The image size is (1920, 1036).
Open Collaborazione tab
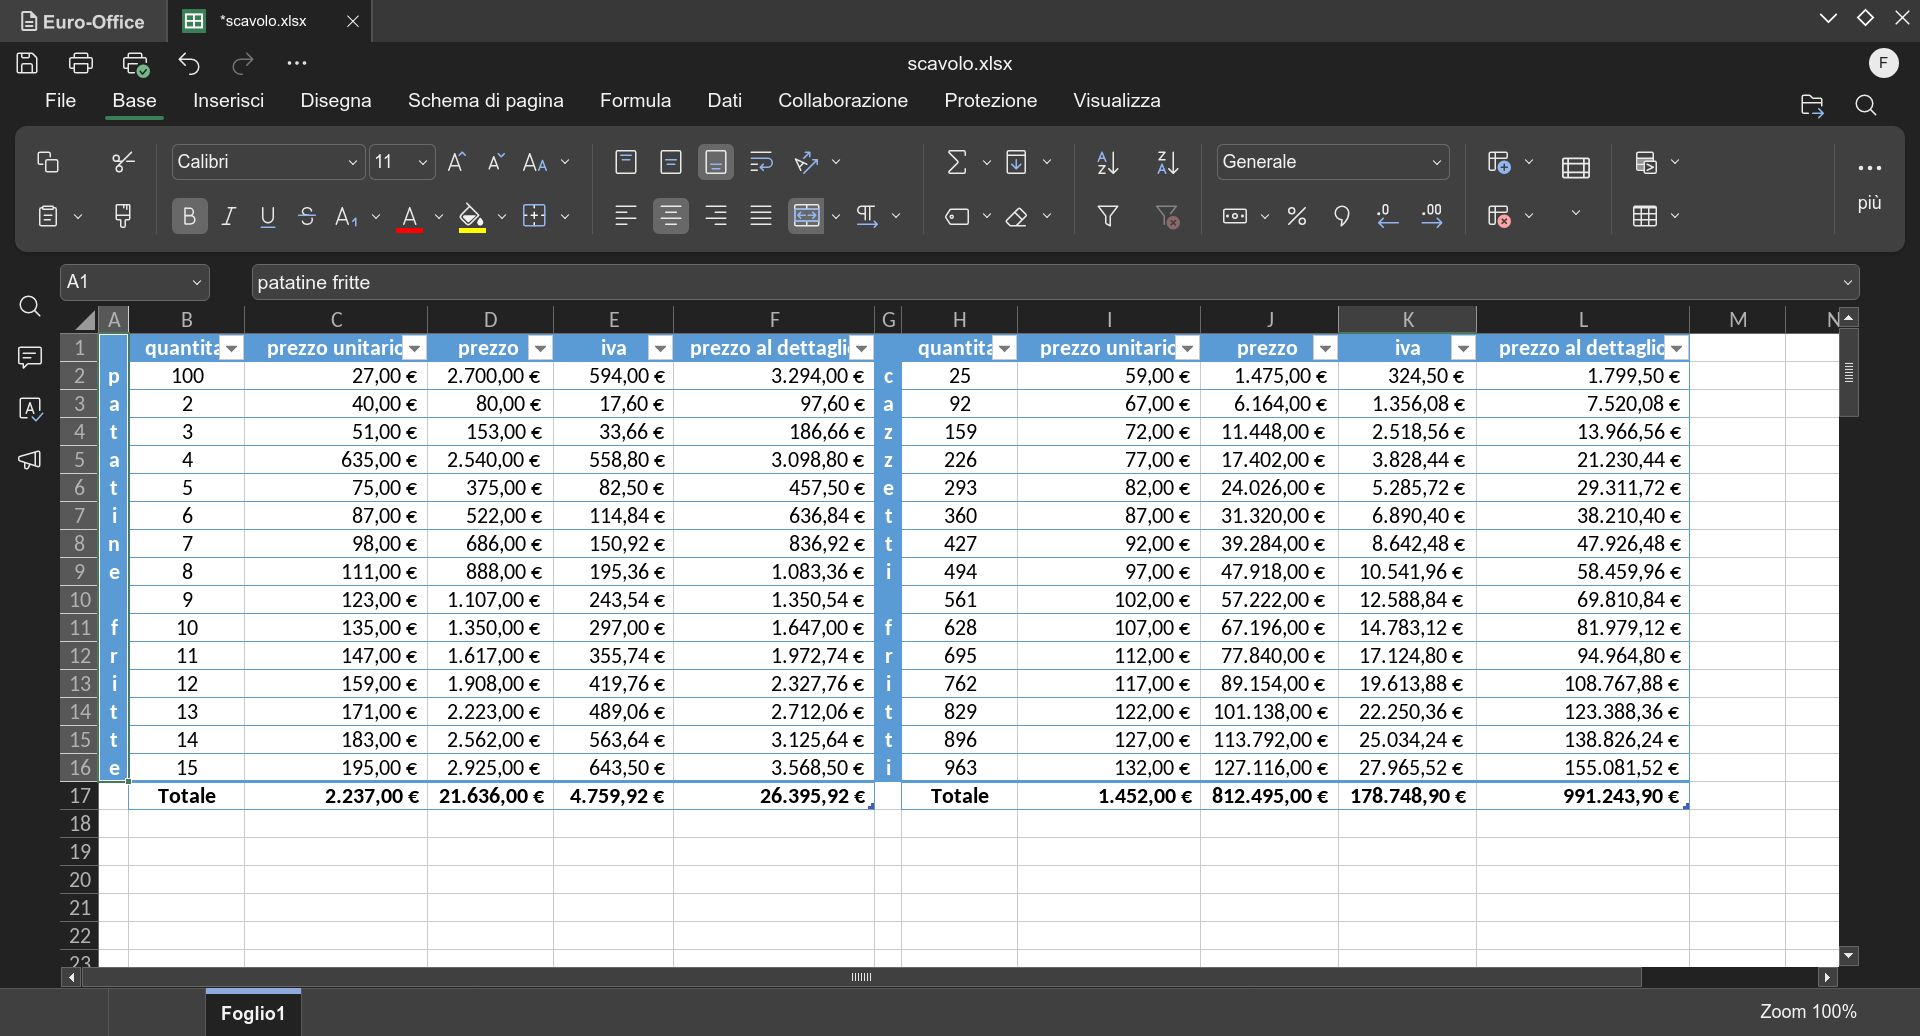(x=843, y=101)
